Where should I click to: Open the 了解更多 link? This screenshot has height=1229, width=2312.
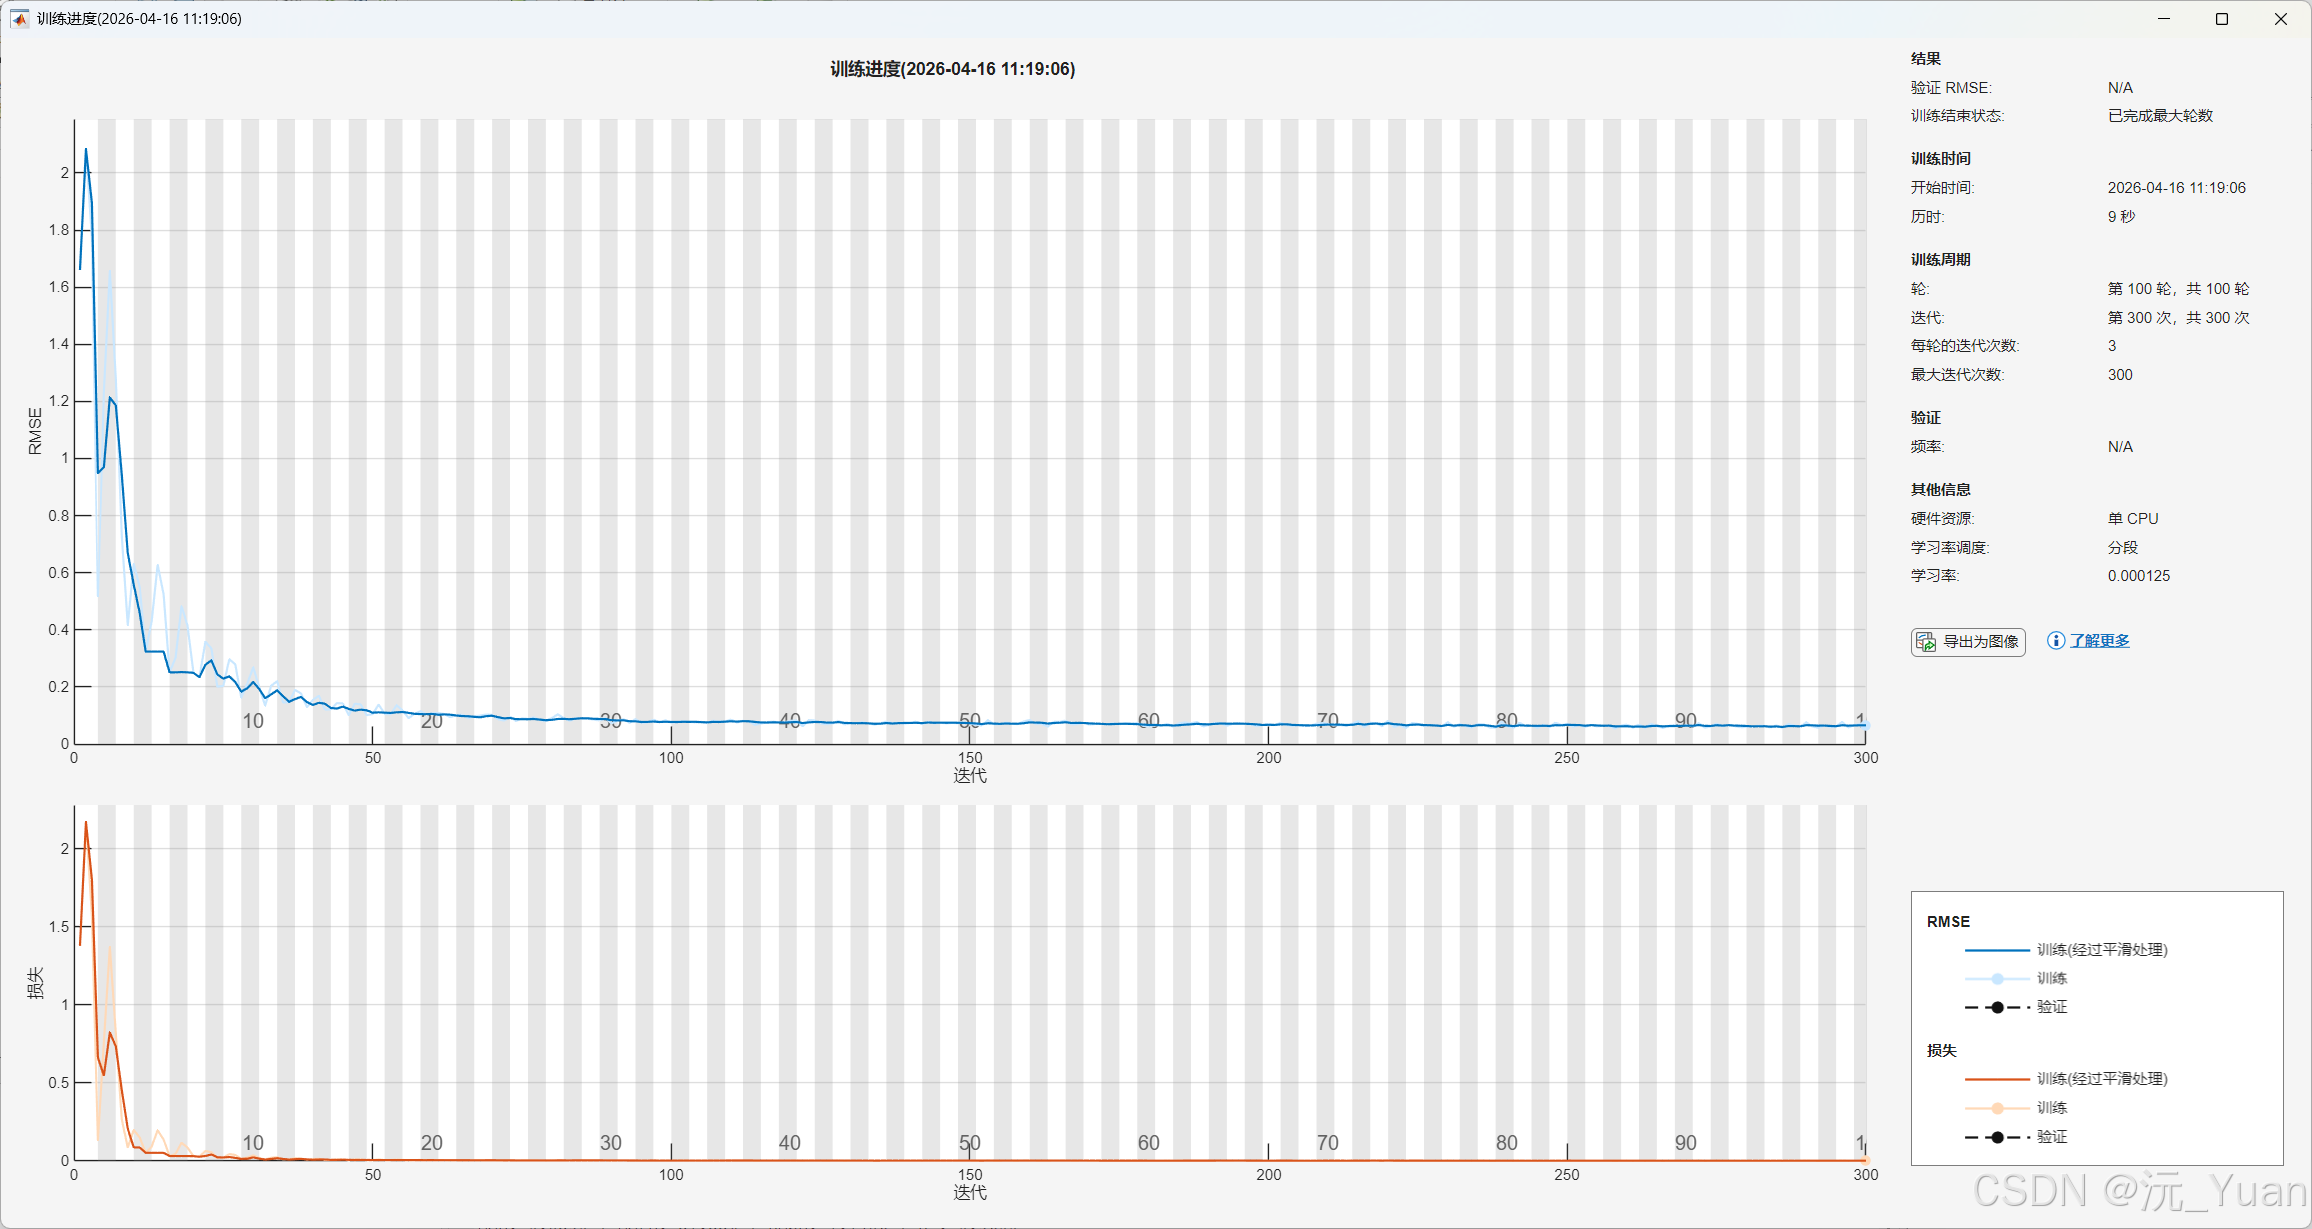pyautogui.click(x=2099, y=641)
